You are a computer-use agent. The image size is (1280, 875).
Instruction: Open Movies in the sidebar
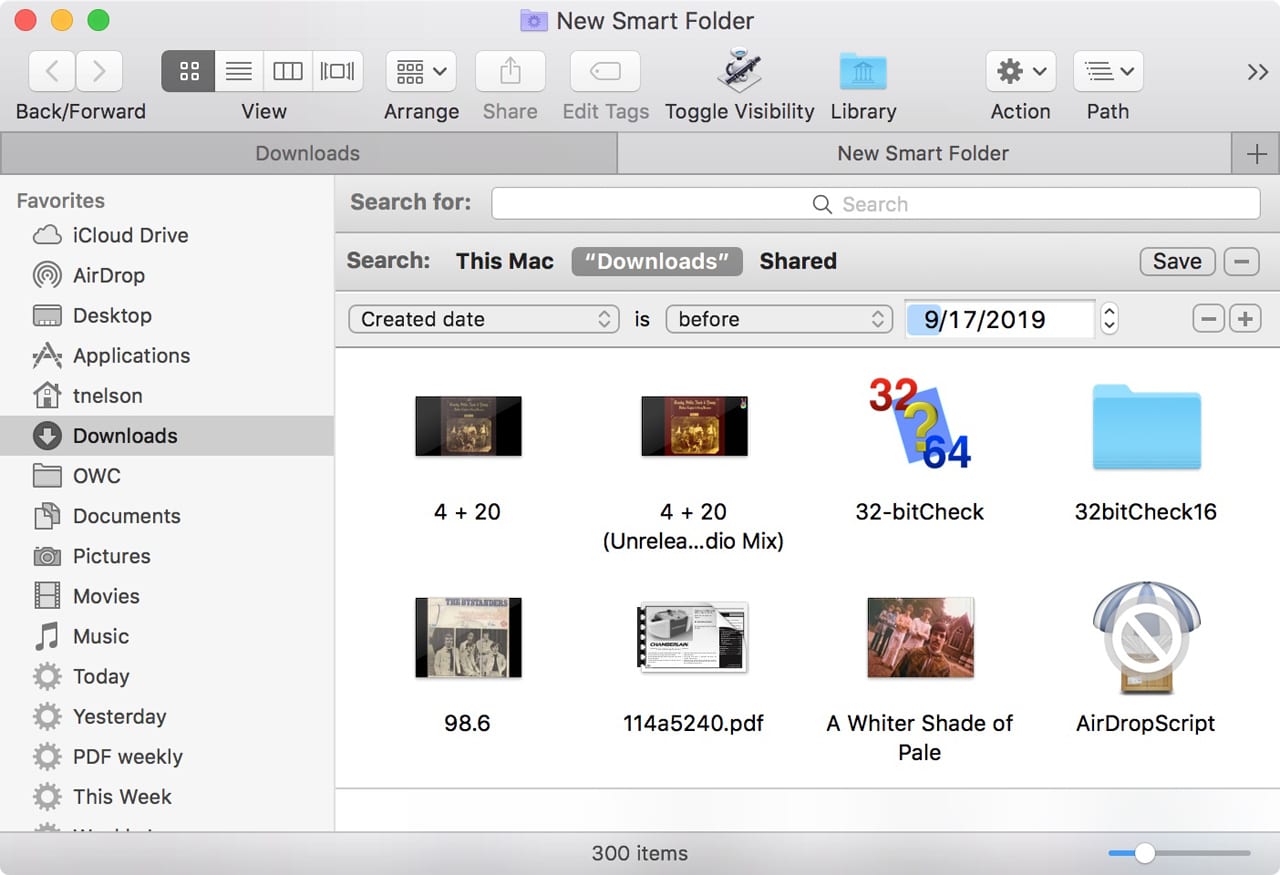(x=167, y=596)
